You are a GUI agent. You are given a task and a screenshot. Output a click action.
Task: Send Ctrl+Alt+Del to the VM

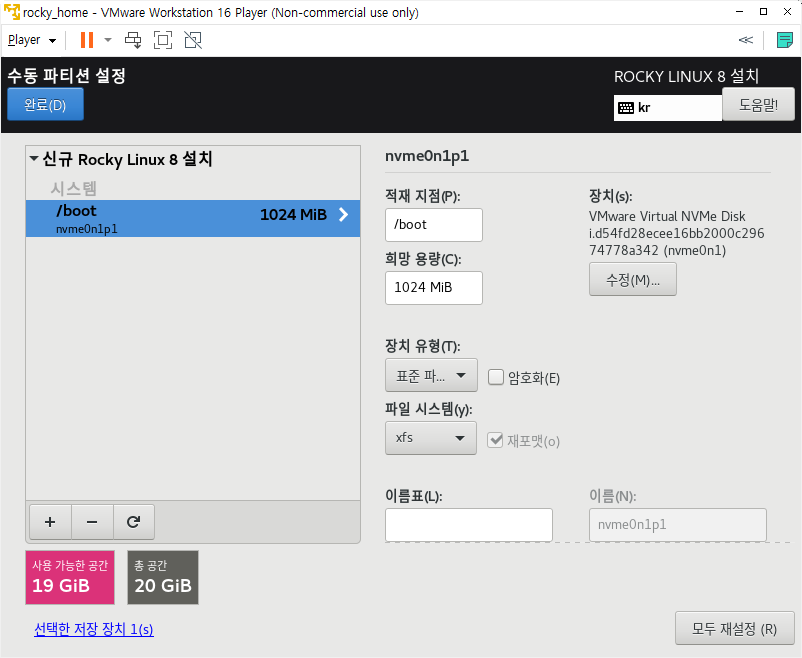tap(133, 40)
